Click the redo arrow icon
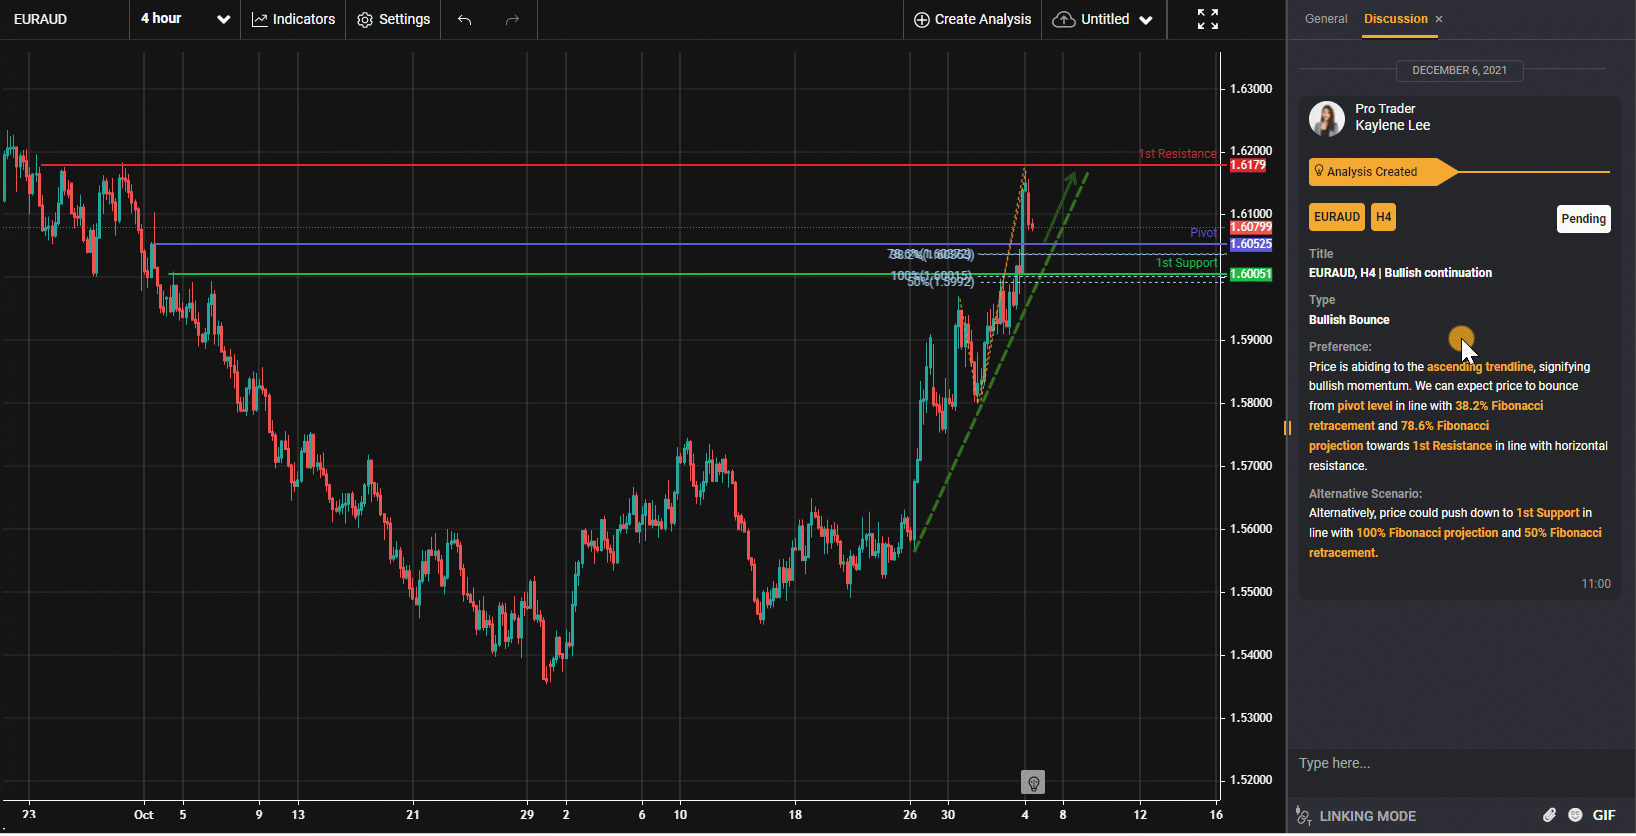This screenshot has height=836, width=1636. point(512,20)
